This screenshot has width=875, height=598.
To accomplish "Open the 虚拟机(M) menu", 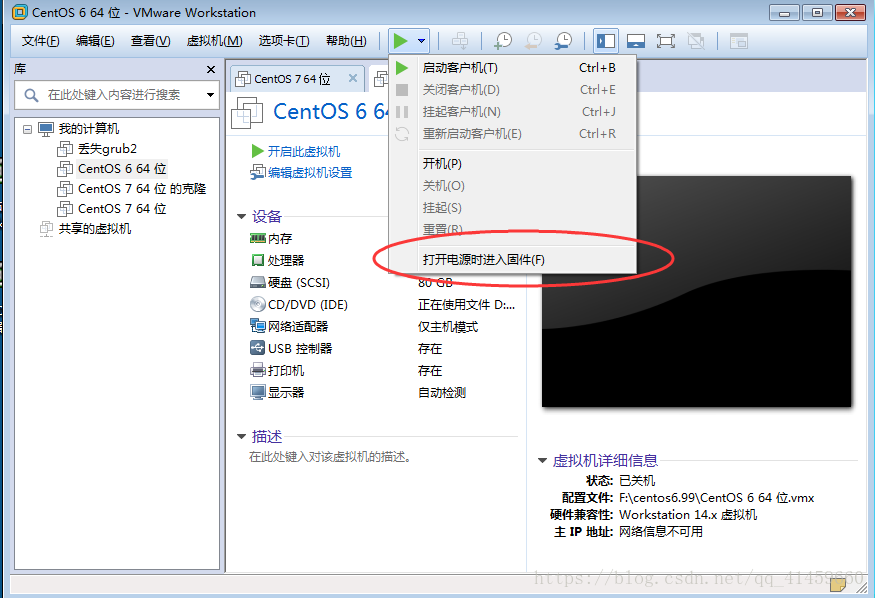I will (214, 41).
